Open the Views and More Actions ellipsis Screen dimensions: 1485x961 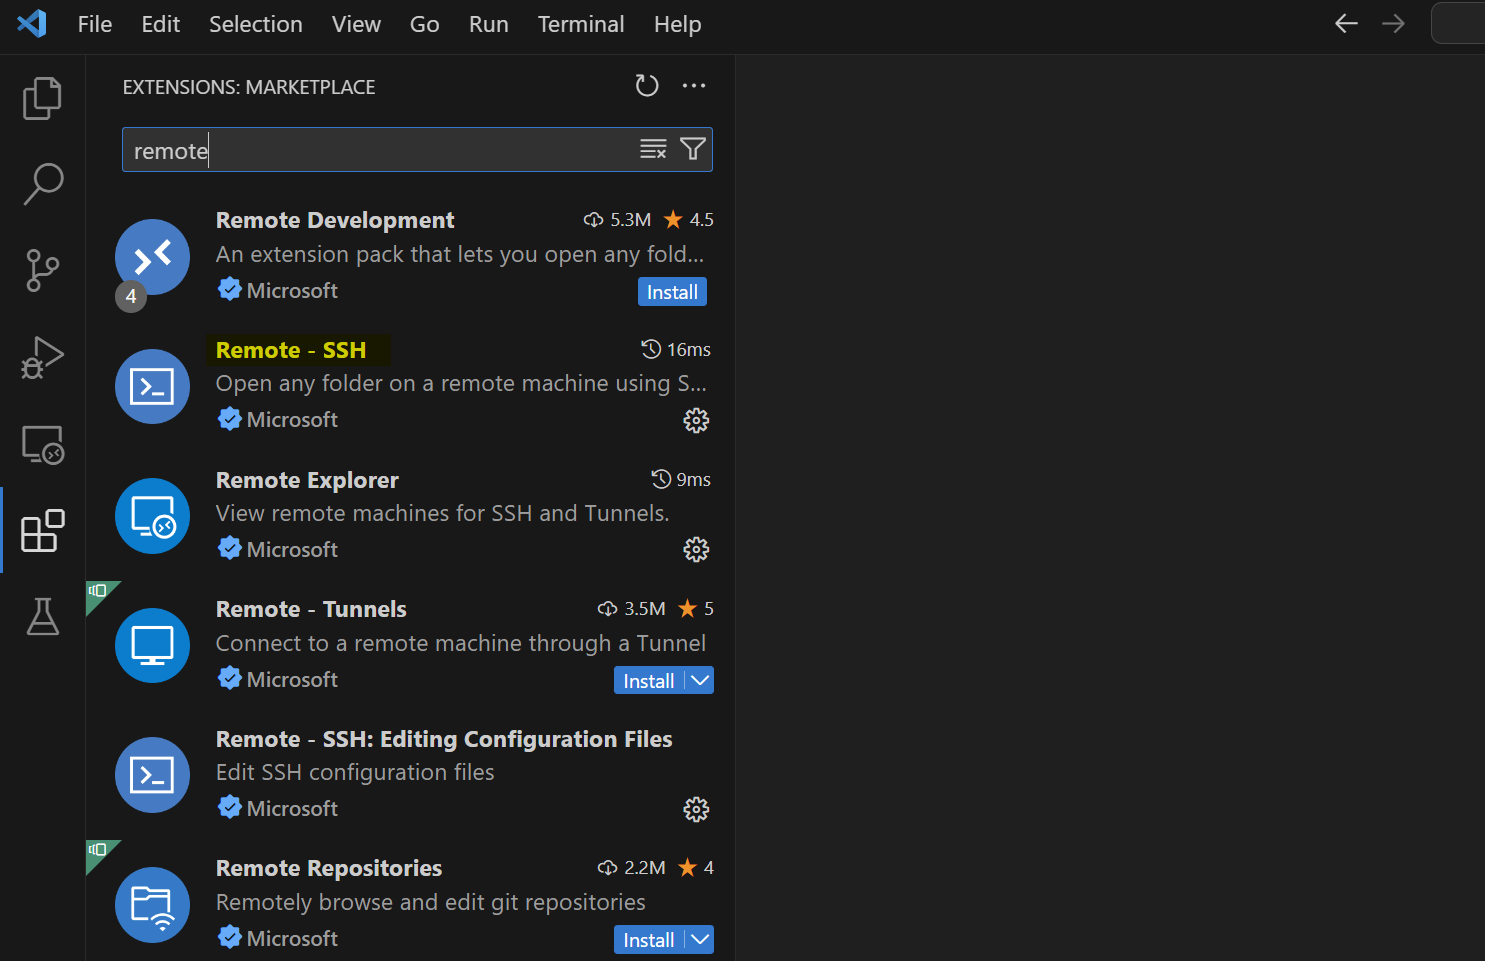tap(694, 86)
